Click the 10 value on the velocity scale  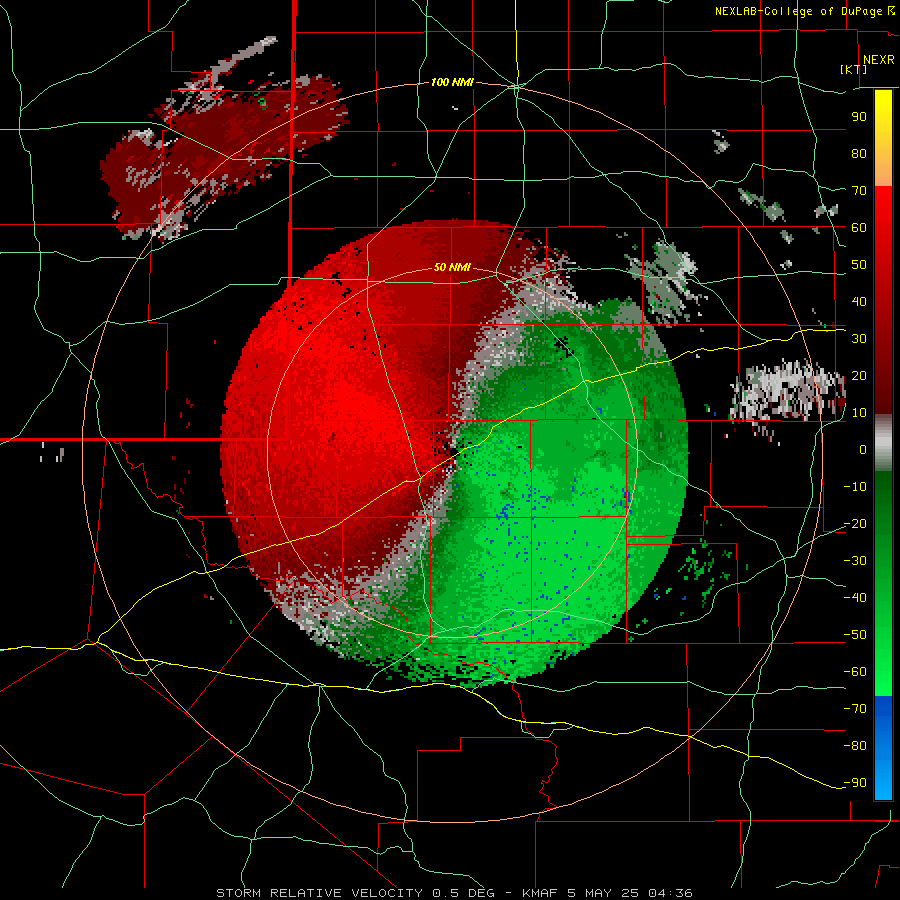859,413
